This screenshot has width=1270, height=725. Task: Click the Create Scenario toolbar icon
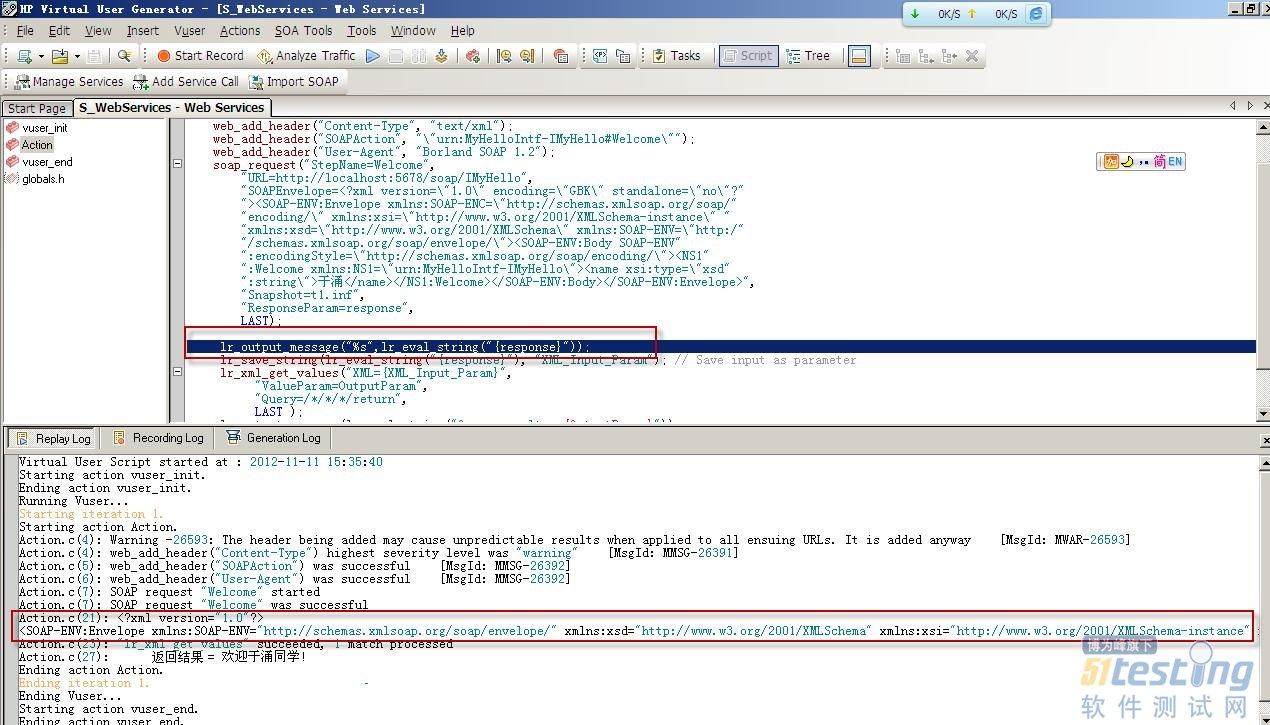click(x=560, y=56)
